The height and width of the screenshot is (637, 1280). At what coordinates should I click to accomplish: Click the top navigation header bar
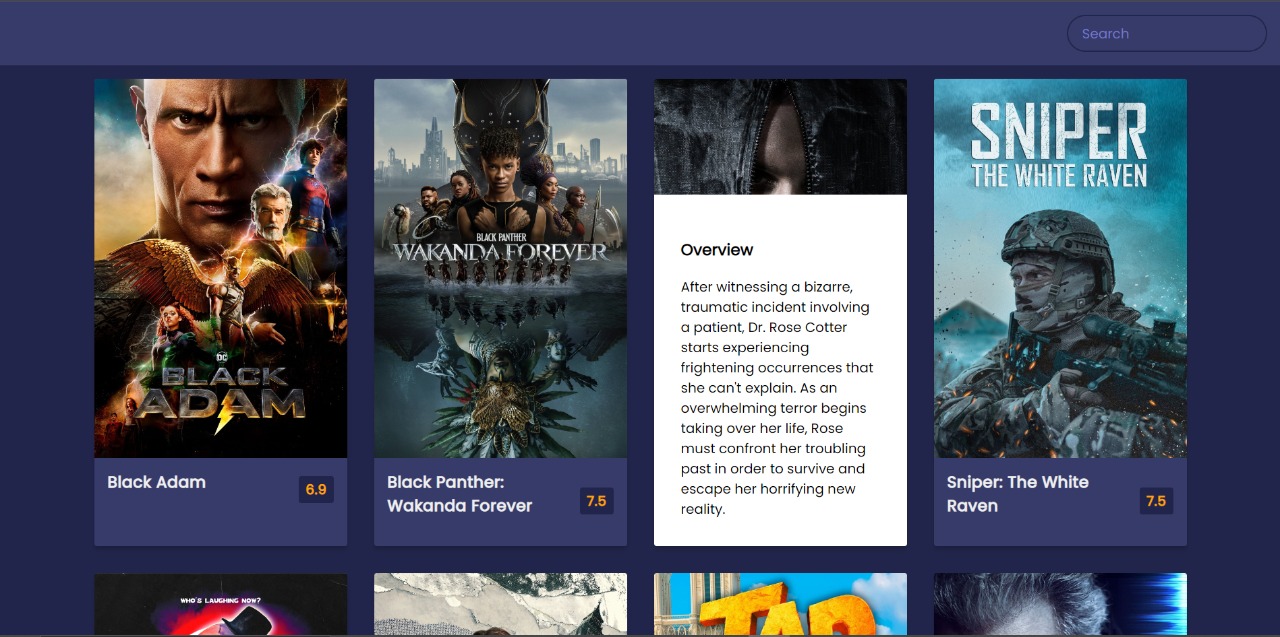click(640, 33)
